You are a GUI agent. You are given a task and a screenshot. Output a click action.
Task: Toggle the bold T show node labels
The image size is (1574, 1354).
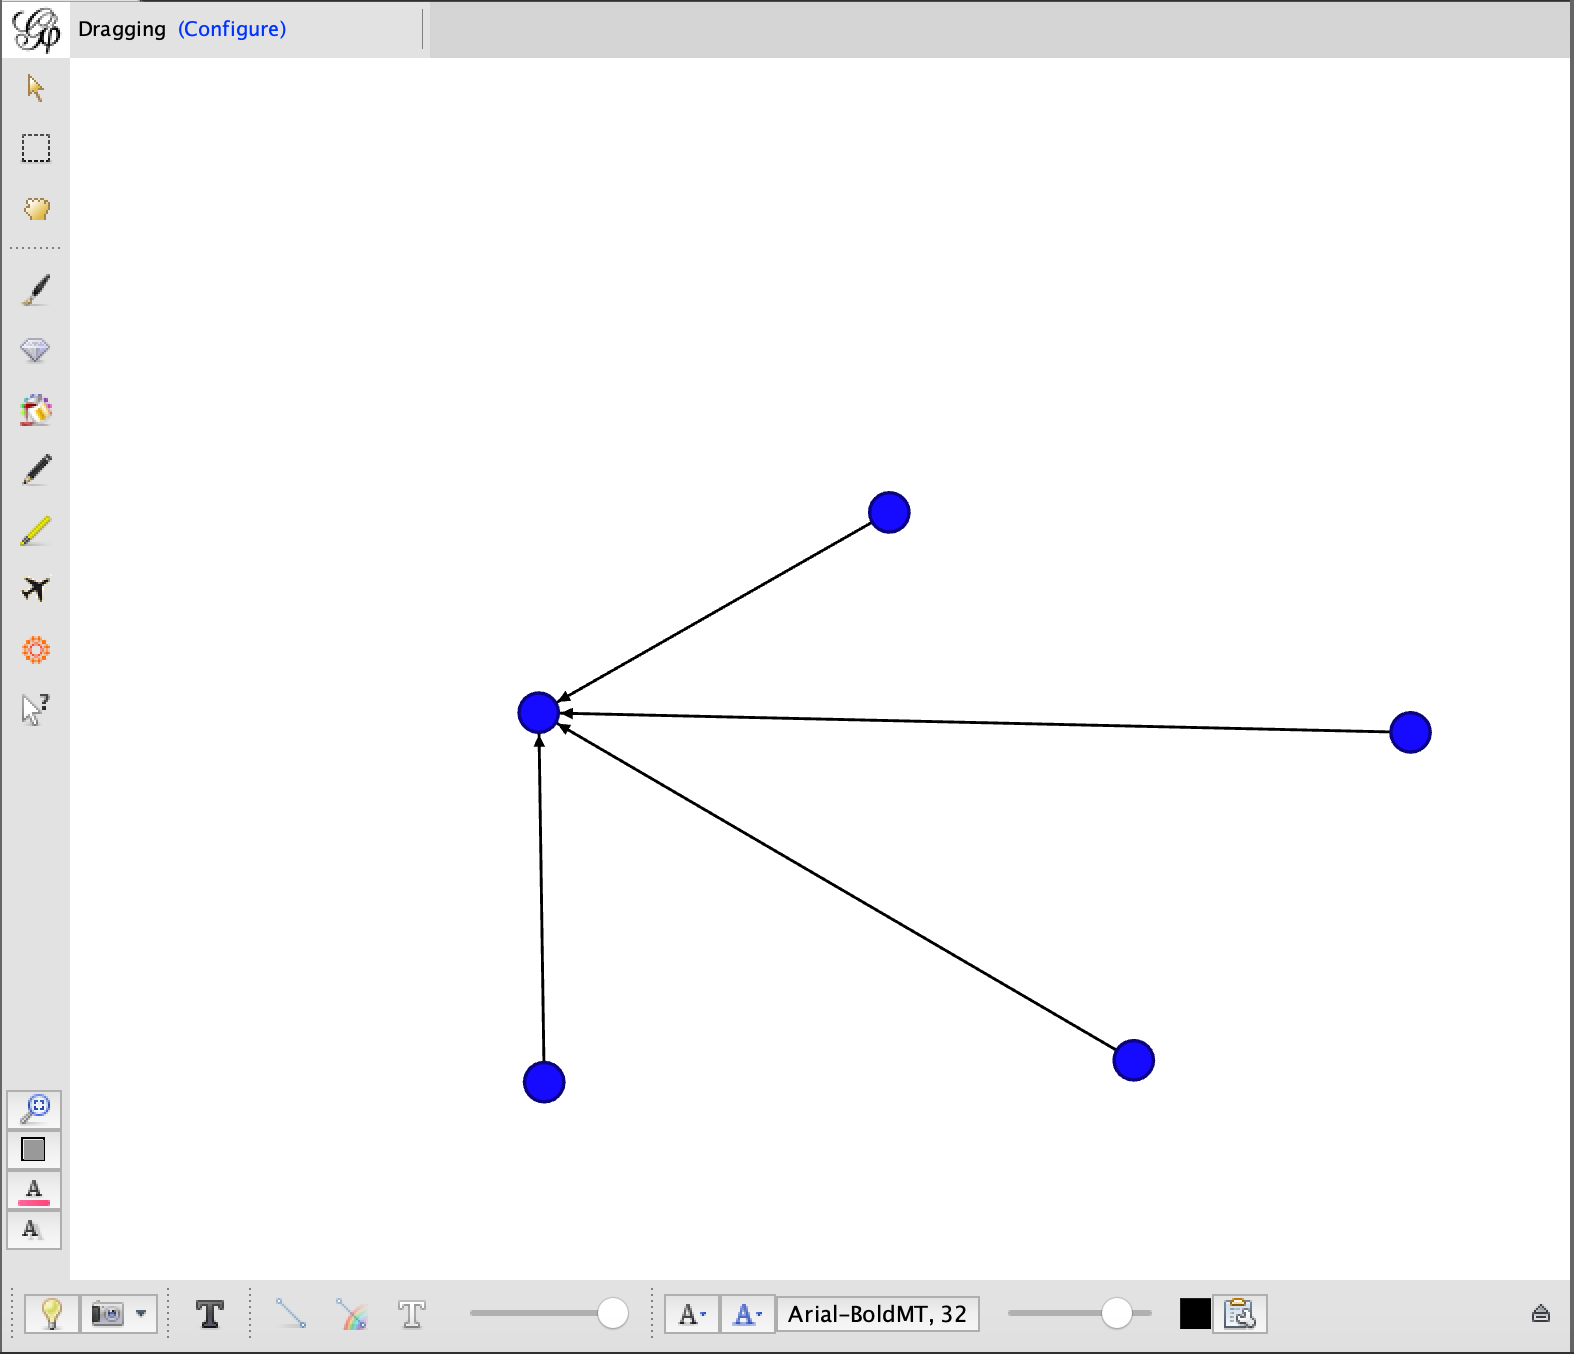point(210,1314)
